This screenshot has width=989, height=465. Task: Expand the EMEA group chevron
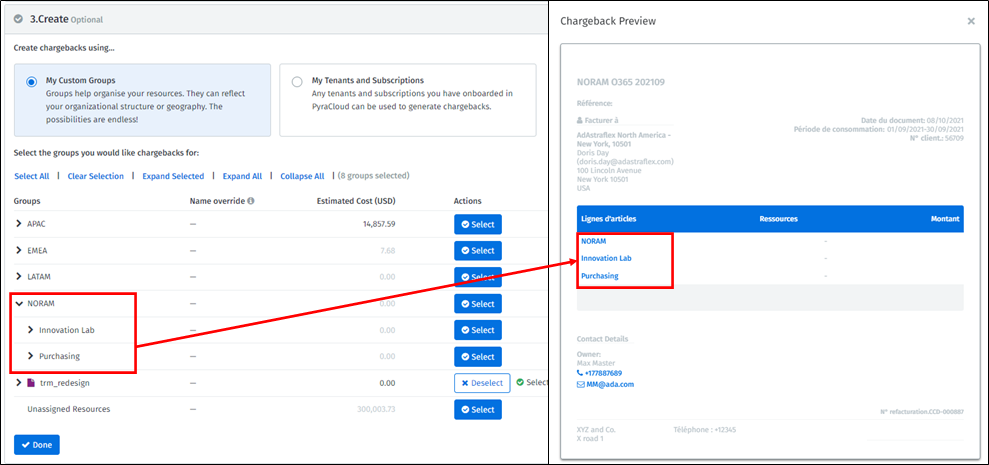[x=18, y=250]
